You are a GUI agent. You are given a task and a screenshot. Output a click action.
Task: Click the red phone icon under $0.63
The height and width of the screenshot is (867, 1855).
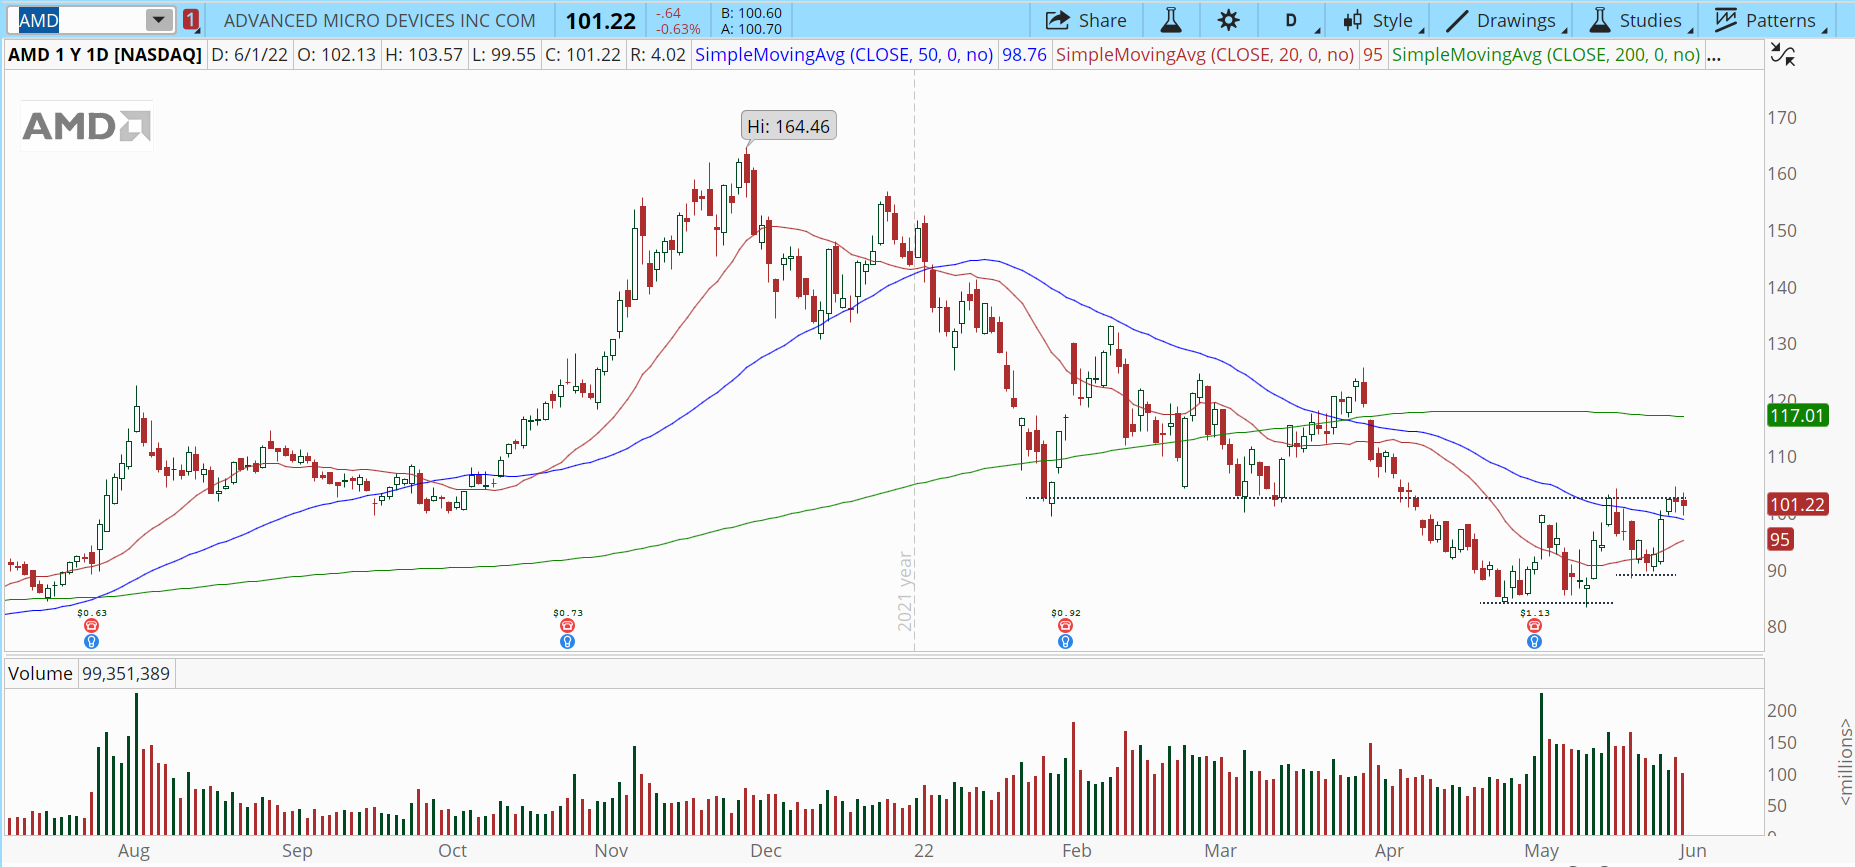click(91, 626)
